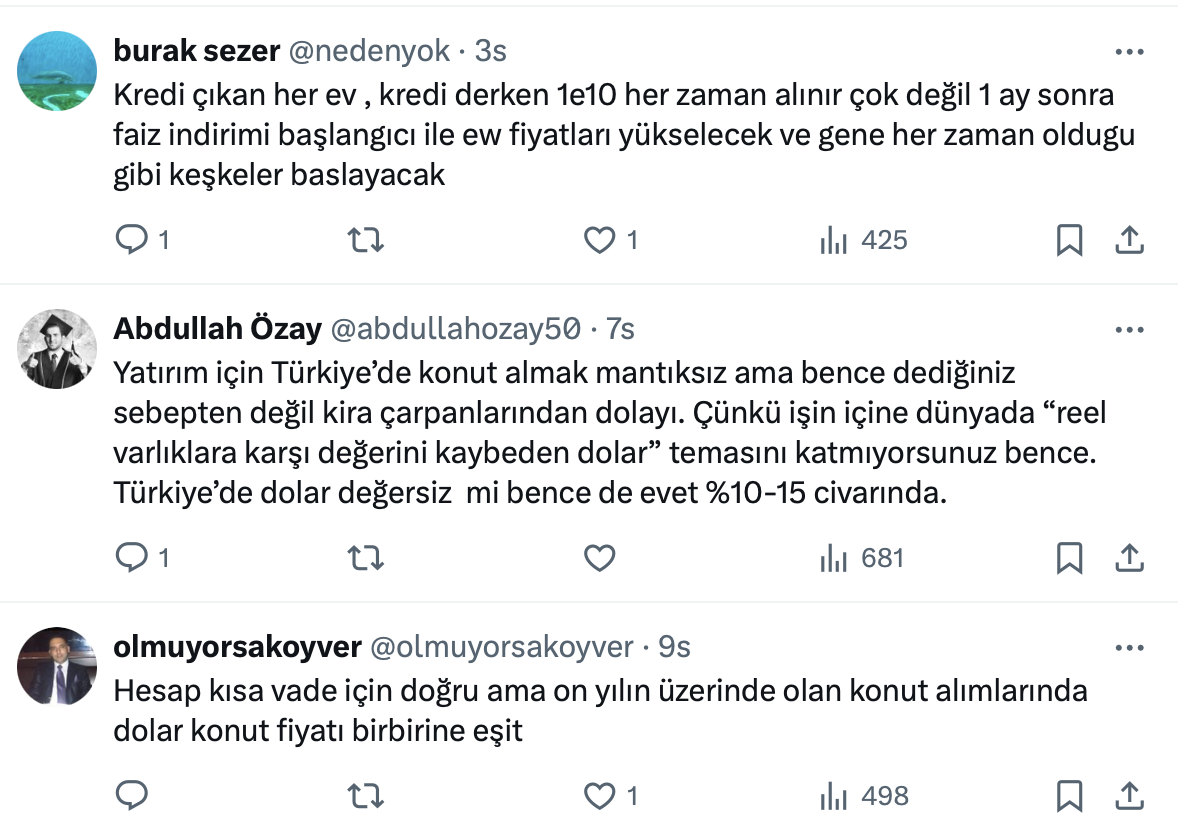Reply to olmuyorsakoyver's tweet

132,796
